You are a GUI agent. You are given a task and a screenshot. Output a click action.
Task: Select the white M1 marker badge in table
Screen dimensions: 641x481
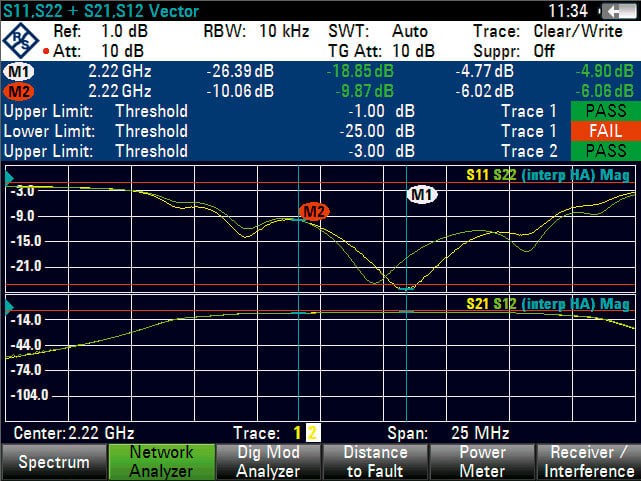point(19,72)
